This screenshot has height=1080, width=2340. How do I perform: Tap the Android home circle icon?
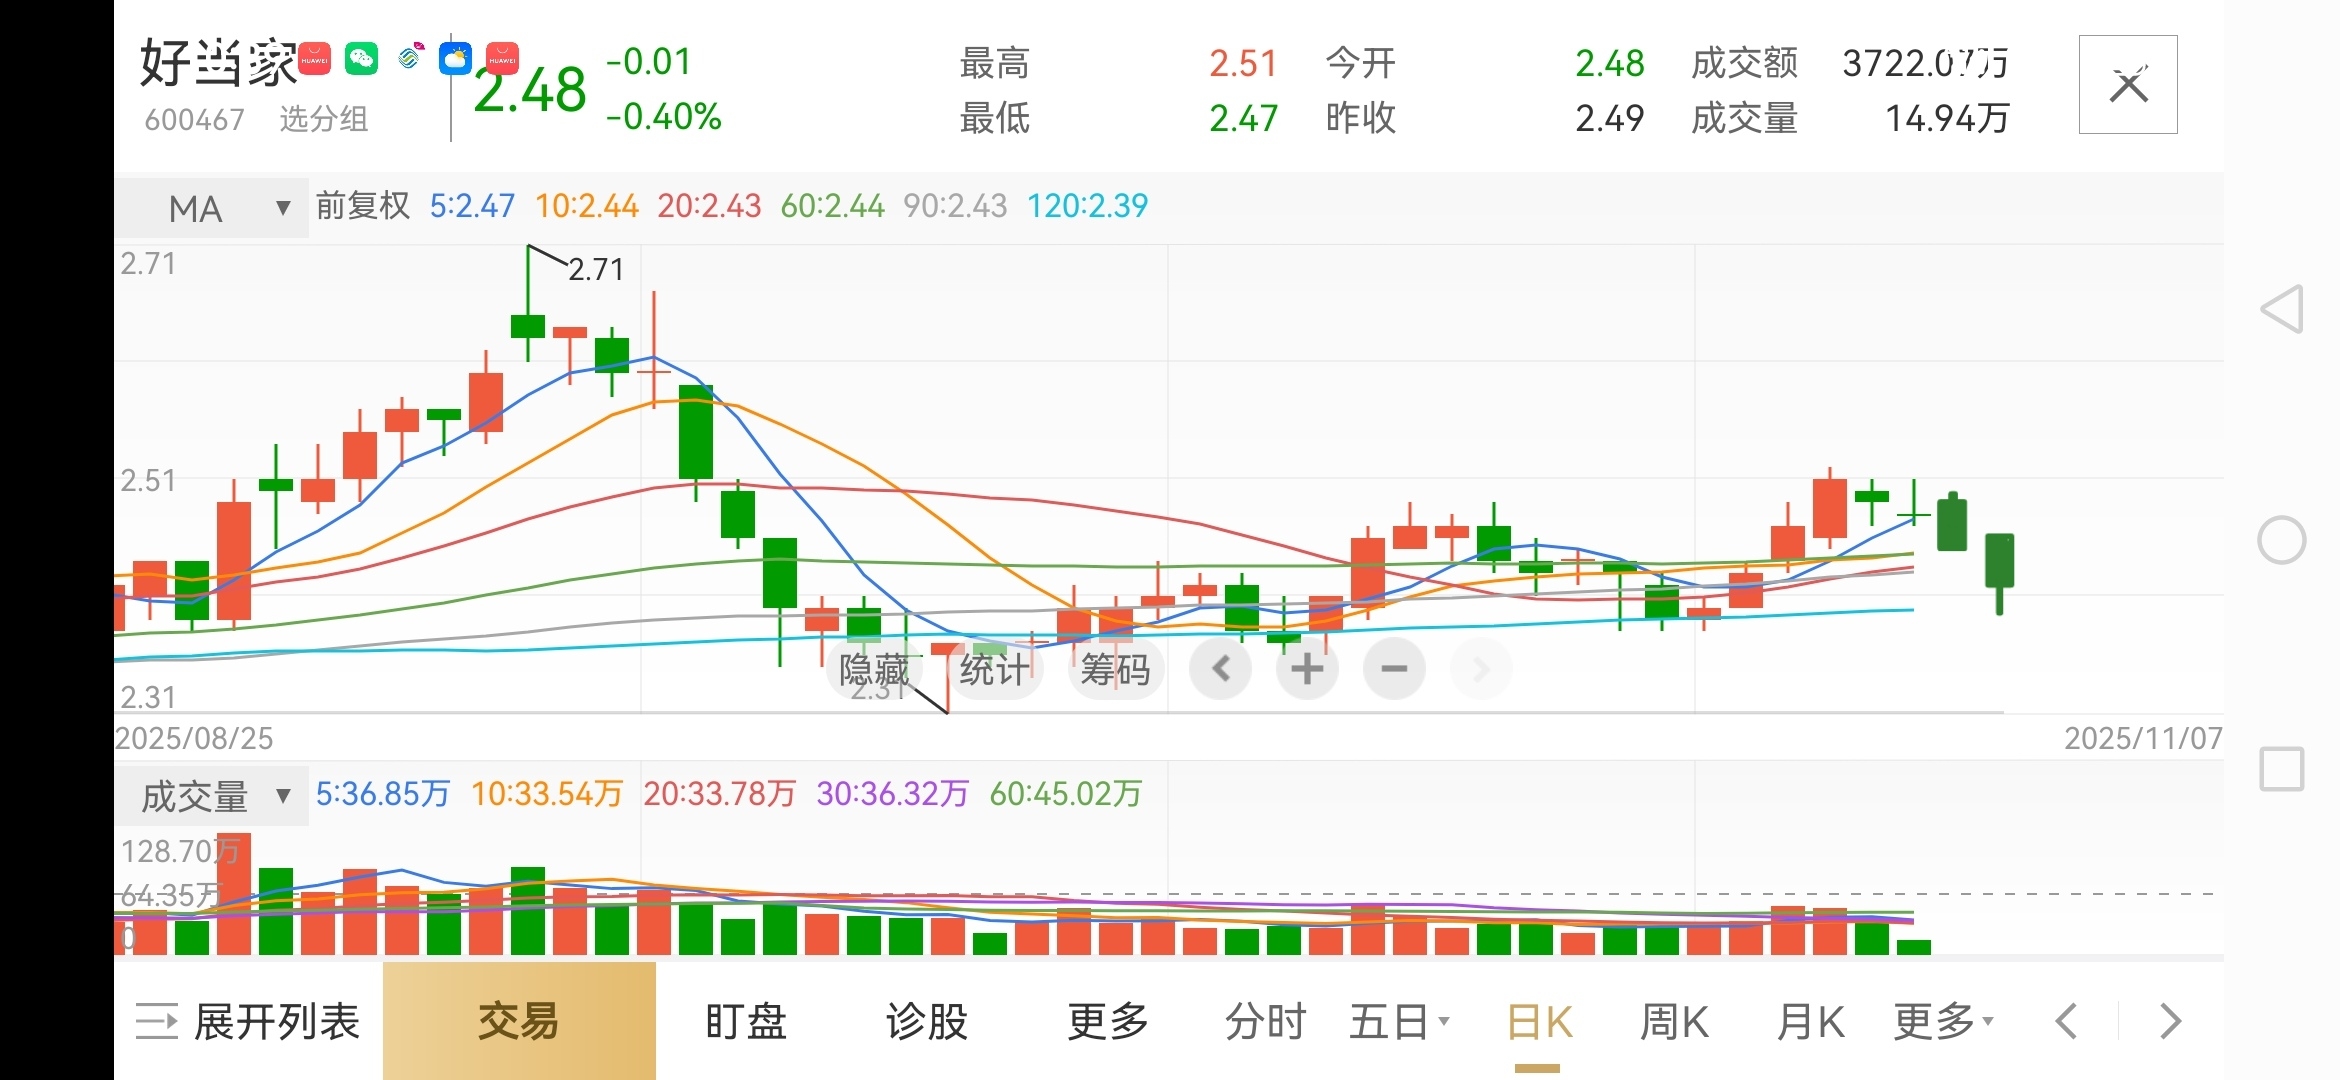[2282, 541]
